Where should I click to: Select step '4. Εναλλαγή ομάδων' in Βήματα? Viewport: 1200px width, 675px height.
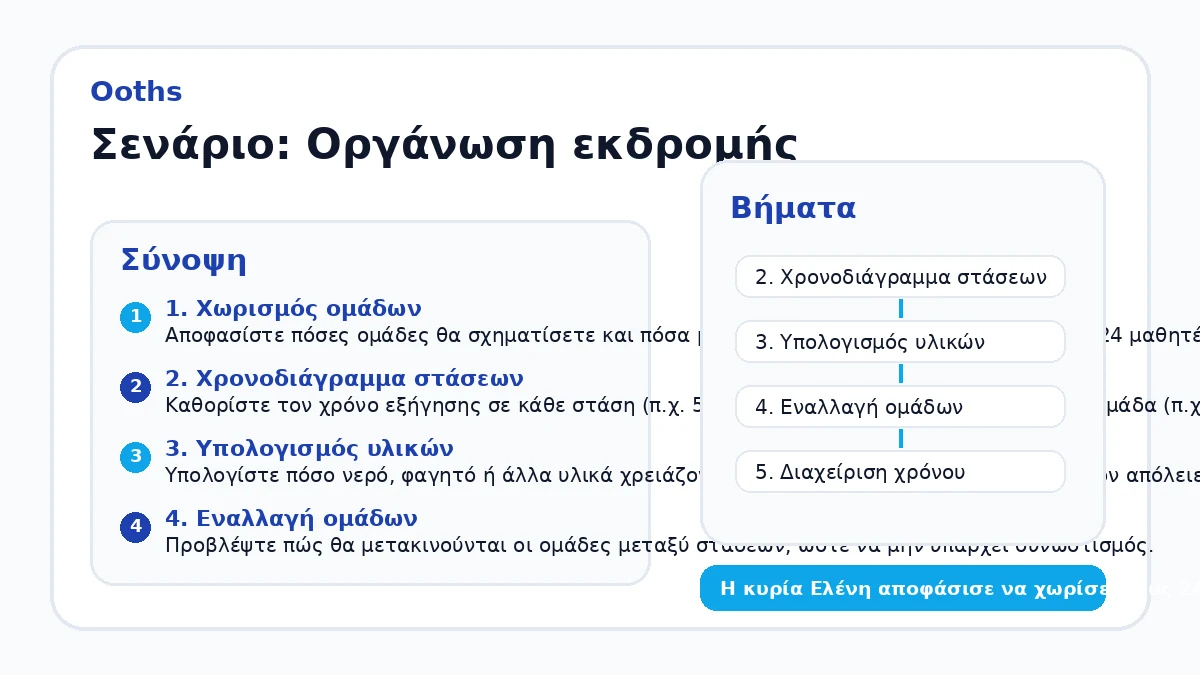coord(900,407)
